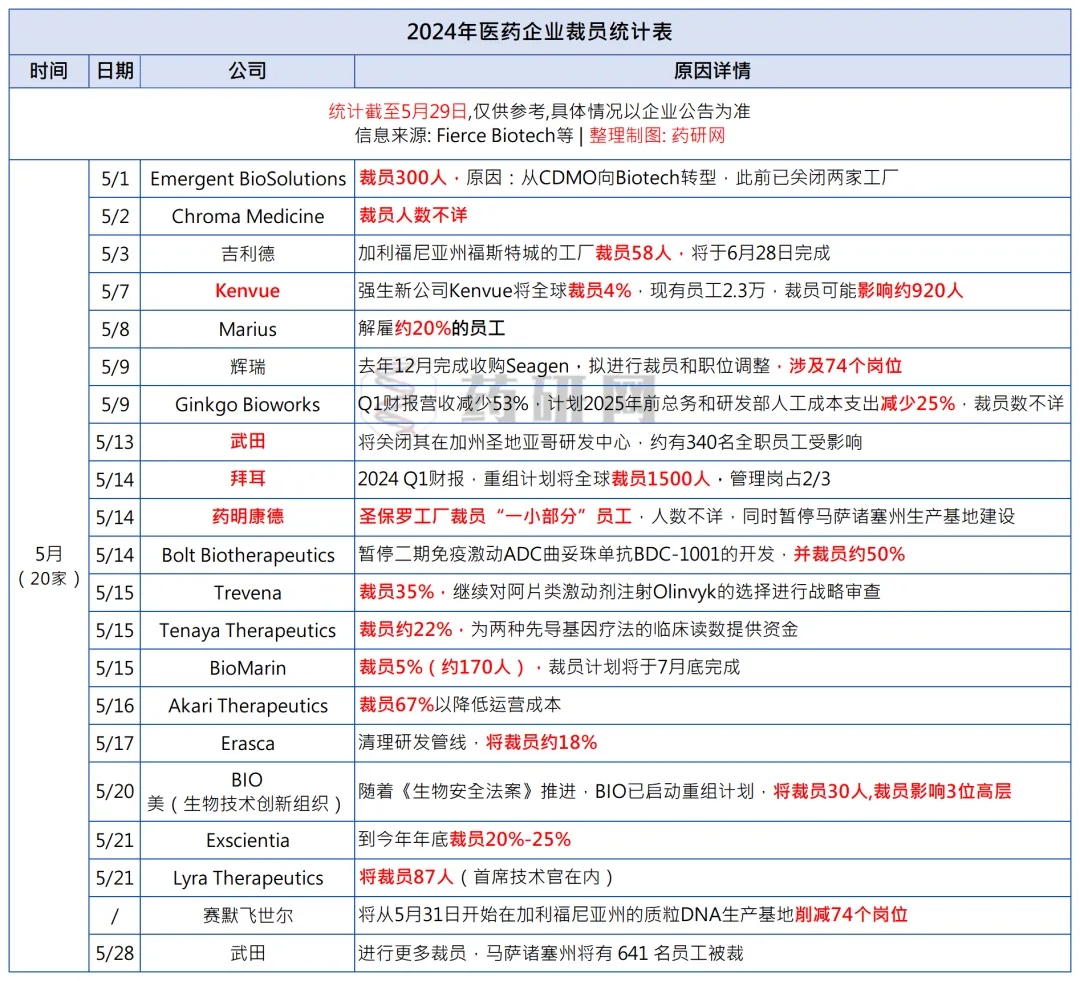Select the 5/2 date cell
Screen dimensions: 1080x981
115,216
